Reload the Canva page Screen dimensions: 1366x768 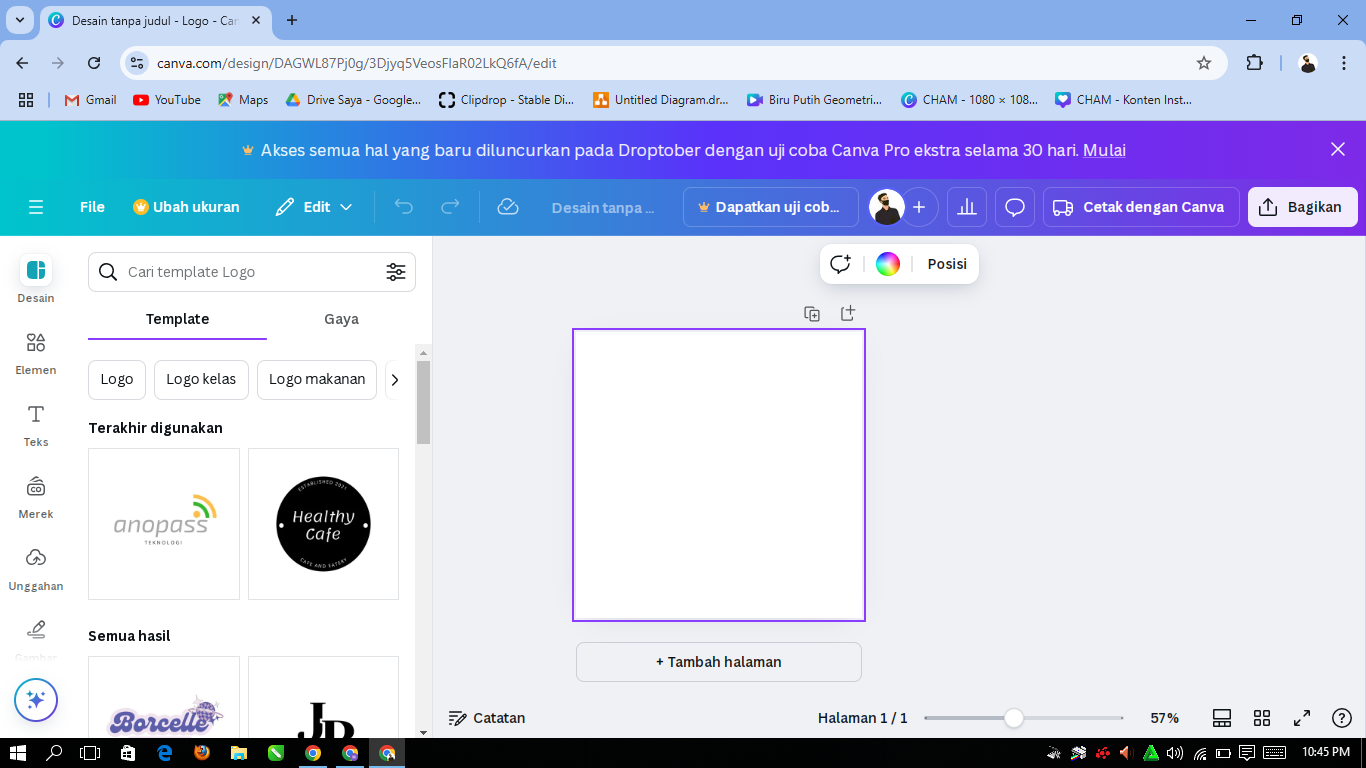[94, 63]
